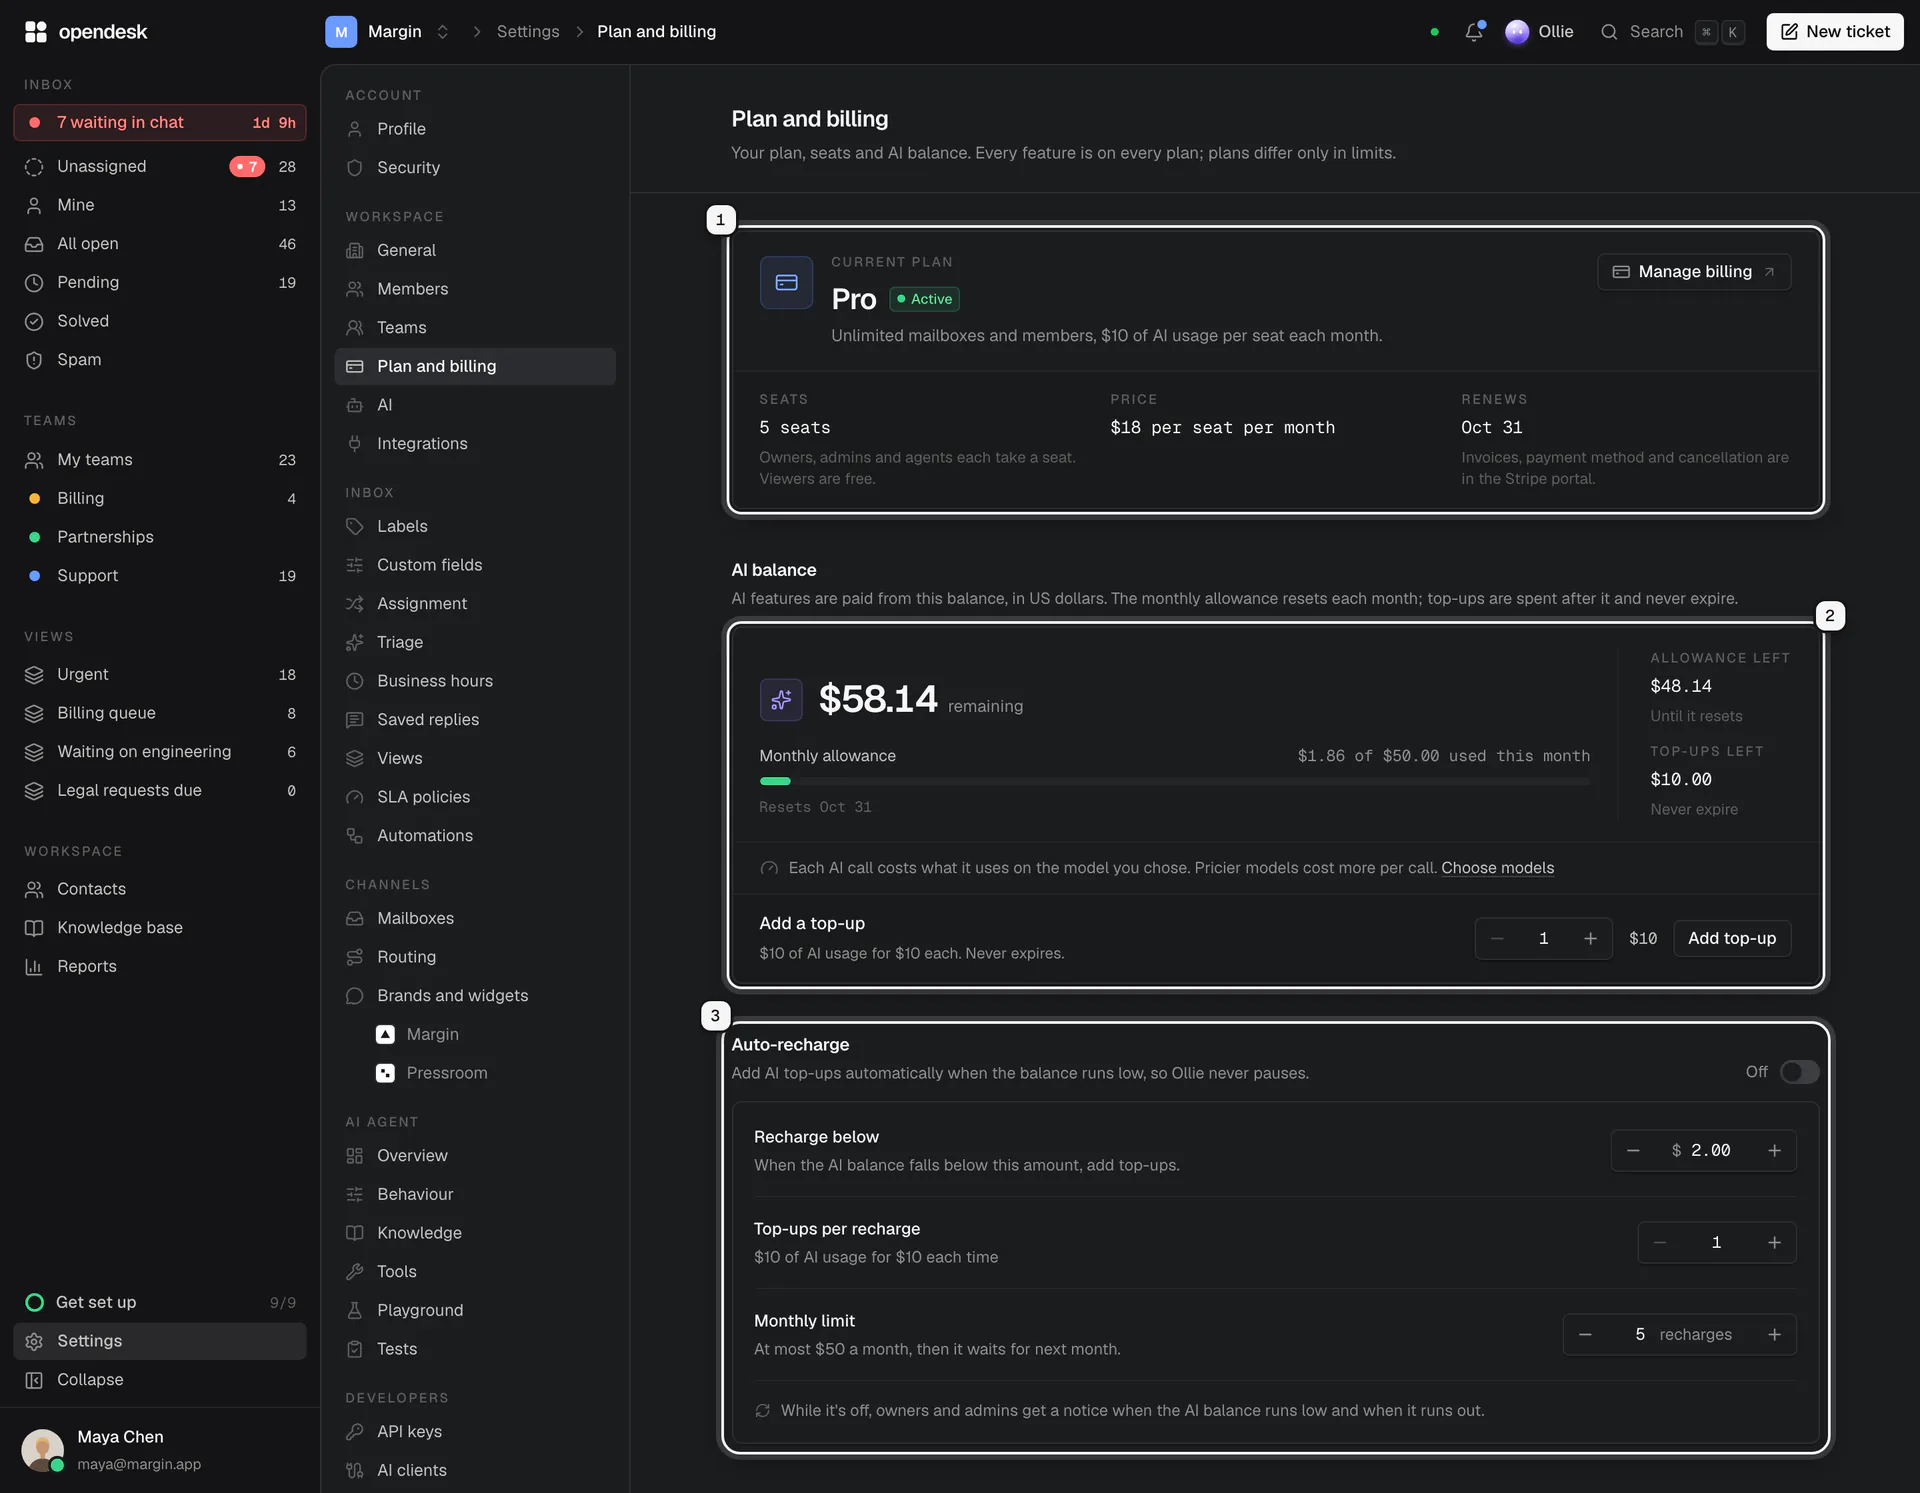Open the Knowledge base

[160, 928]
